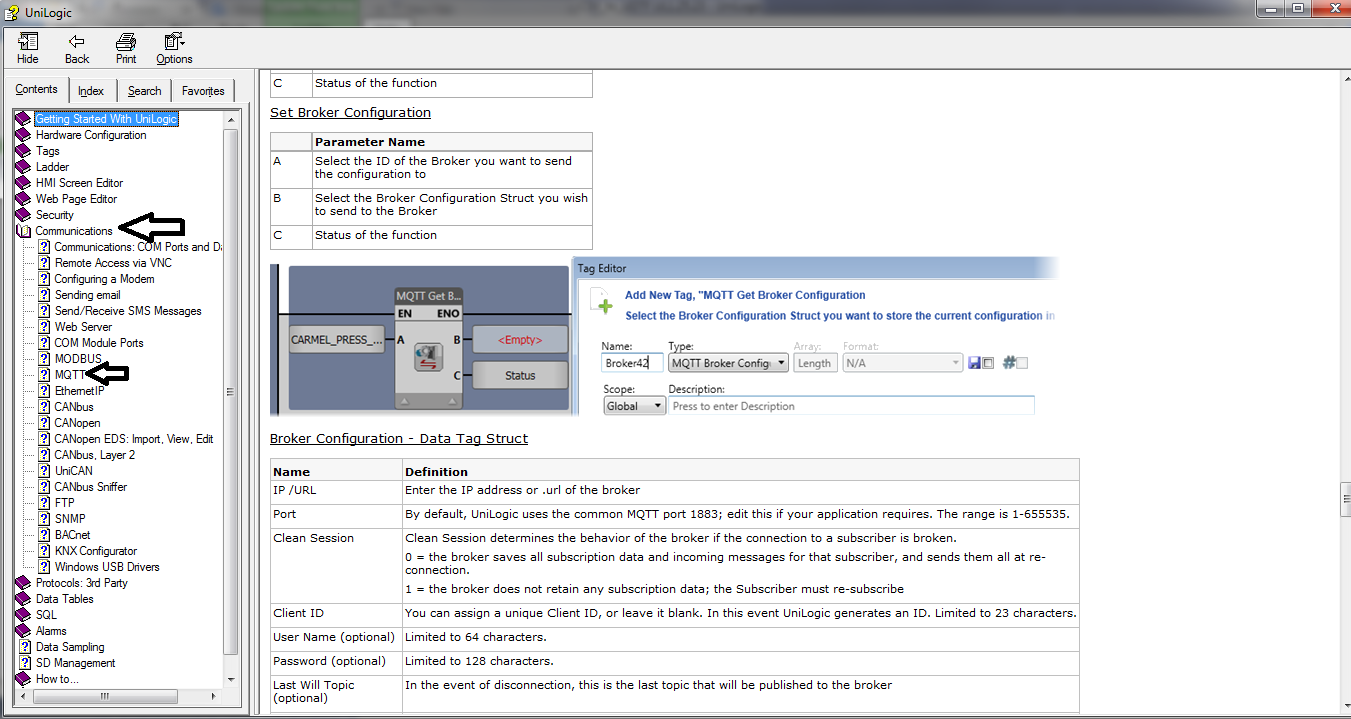1351x719 pixels.
Task: Print the current help topic
Action: click(126, 48)
